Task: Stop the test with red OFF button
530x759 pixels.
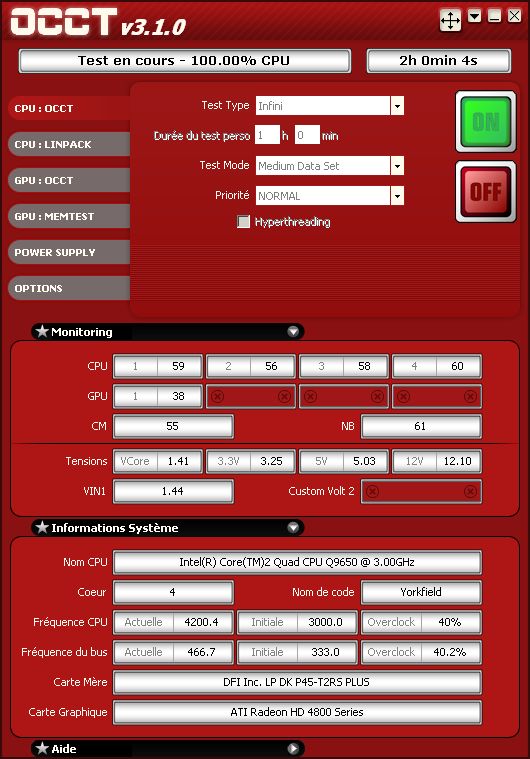Action: [x=486, y=192]
